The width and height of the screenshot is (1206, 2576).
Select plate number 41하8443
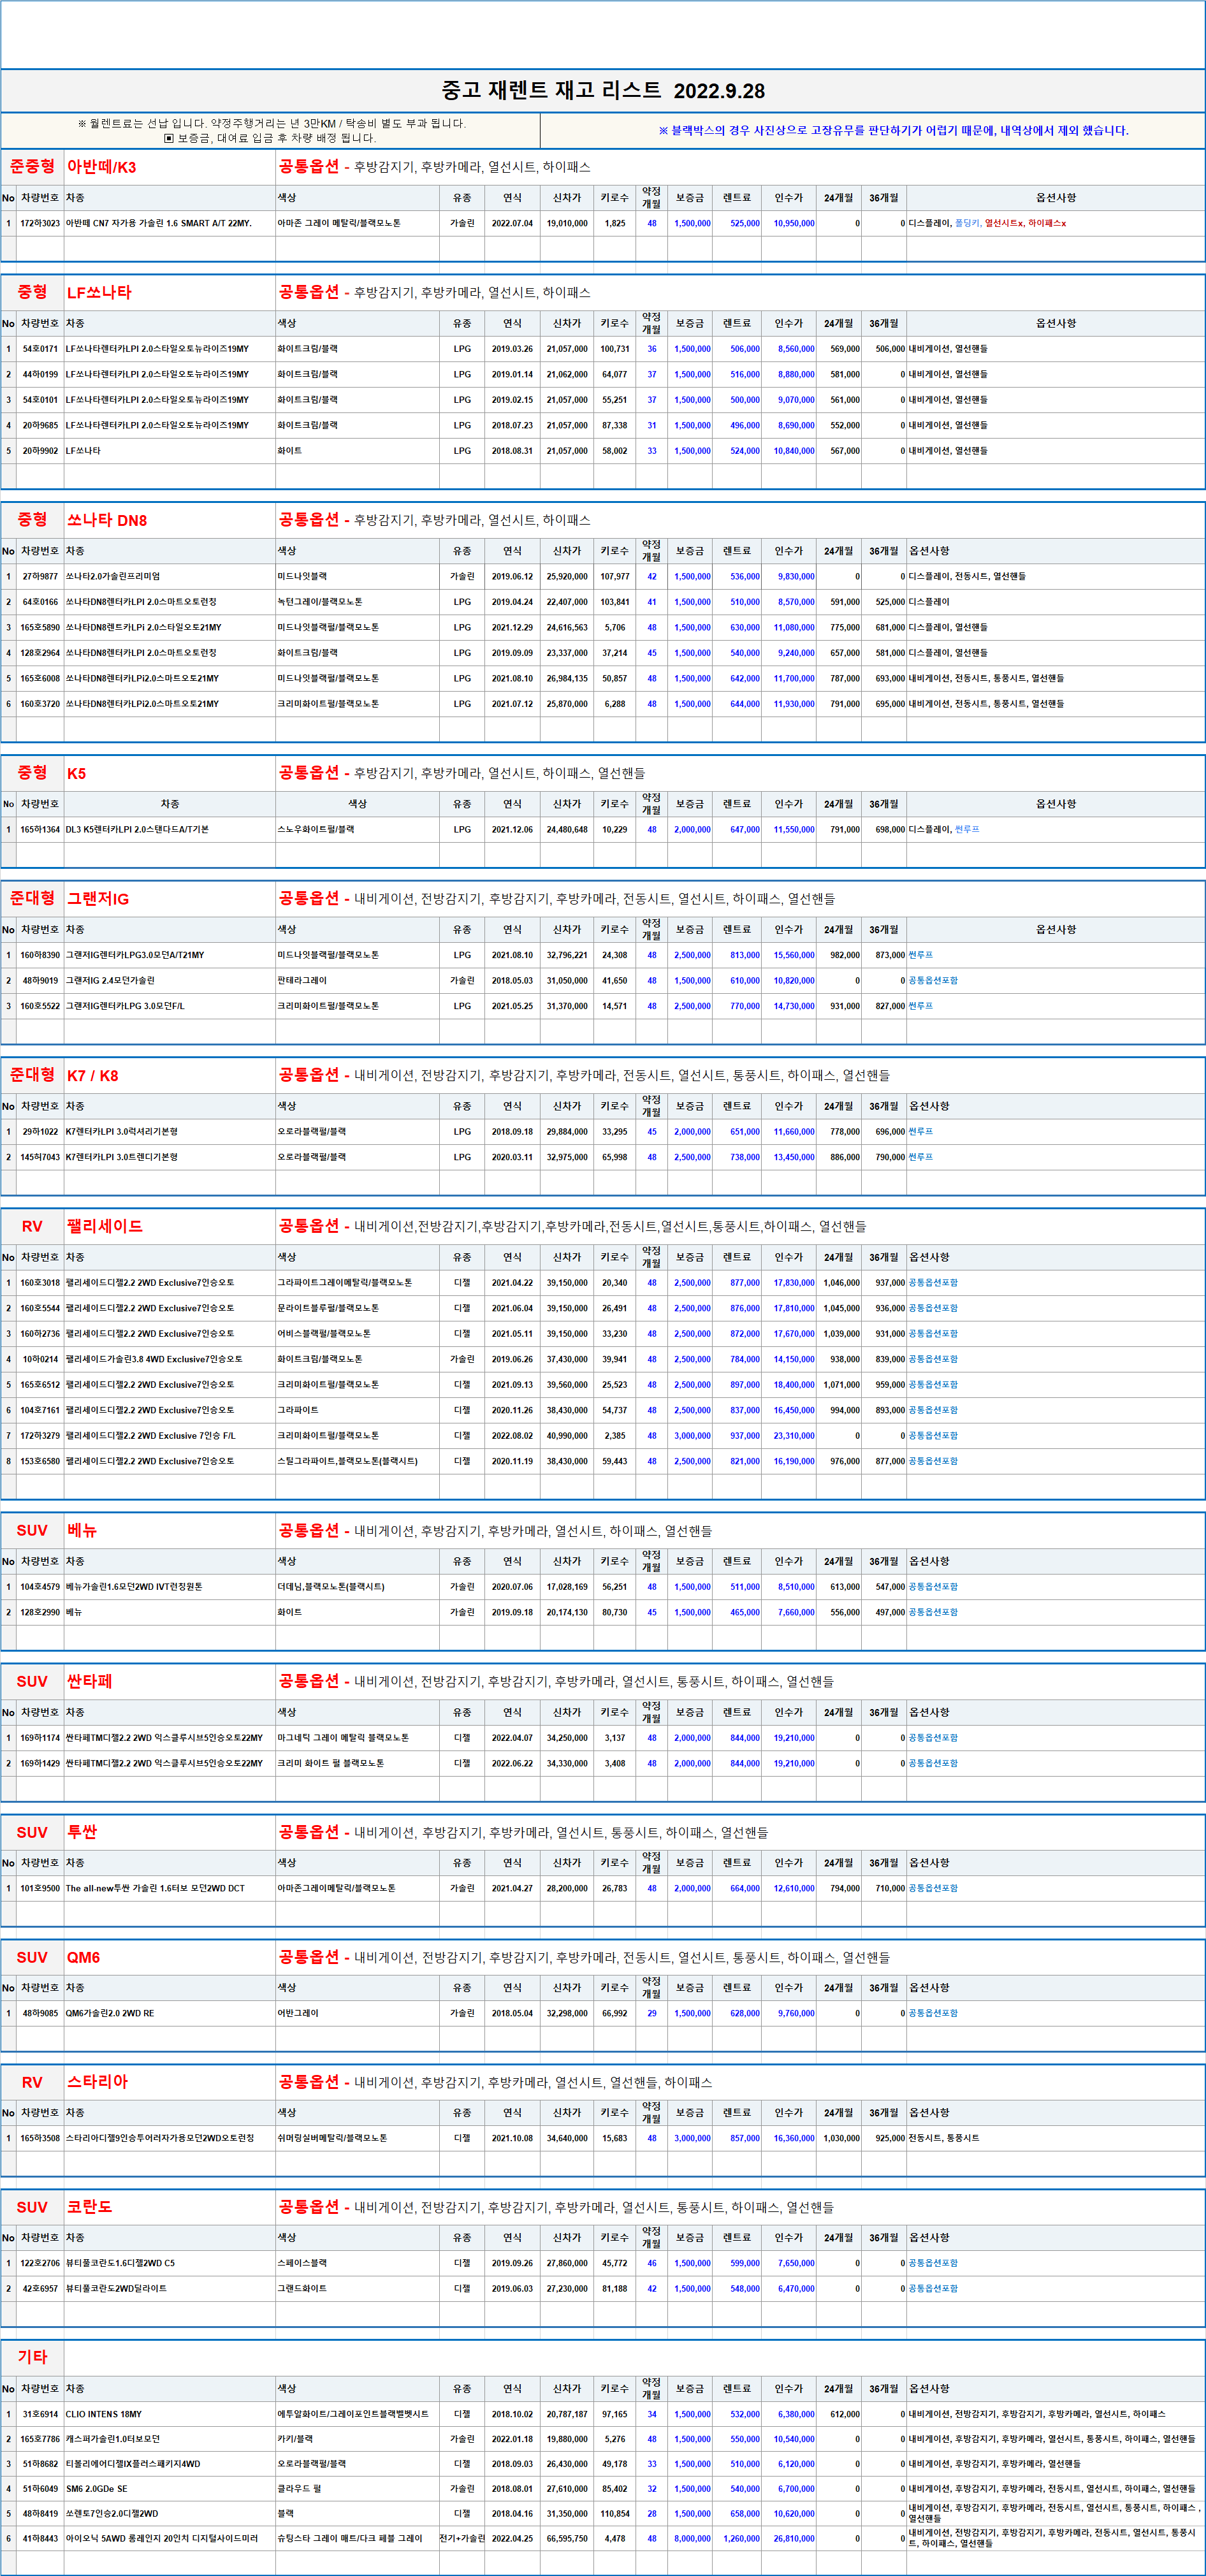tap(40, 2538)
